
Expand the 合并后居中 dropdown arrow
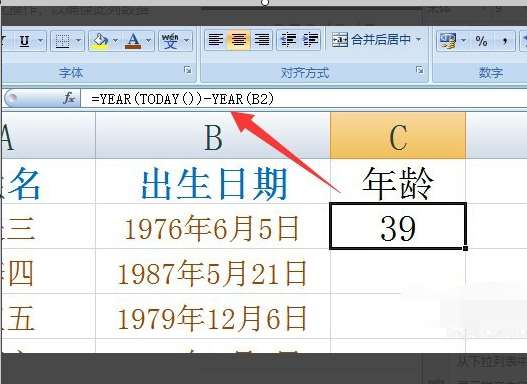[x=419, y=40]
